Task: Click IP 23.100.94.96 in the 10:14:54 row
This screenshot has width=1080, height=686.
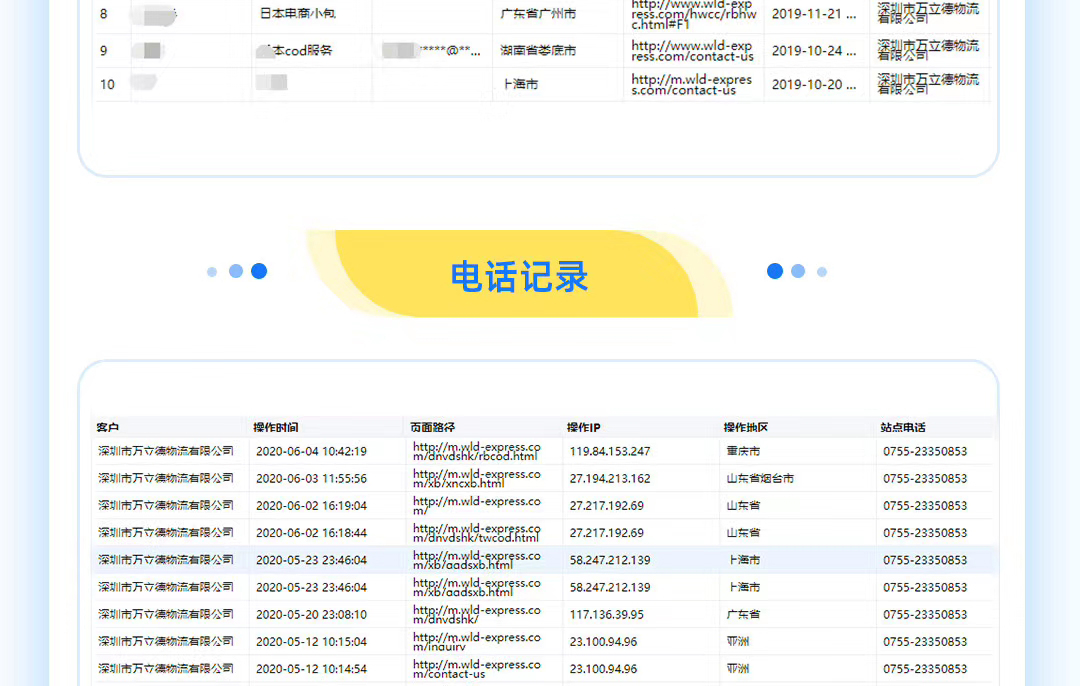Action: click(x=603, y=669)
